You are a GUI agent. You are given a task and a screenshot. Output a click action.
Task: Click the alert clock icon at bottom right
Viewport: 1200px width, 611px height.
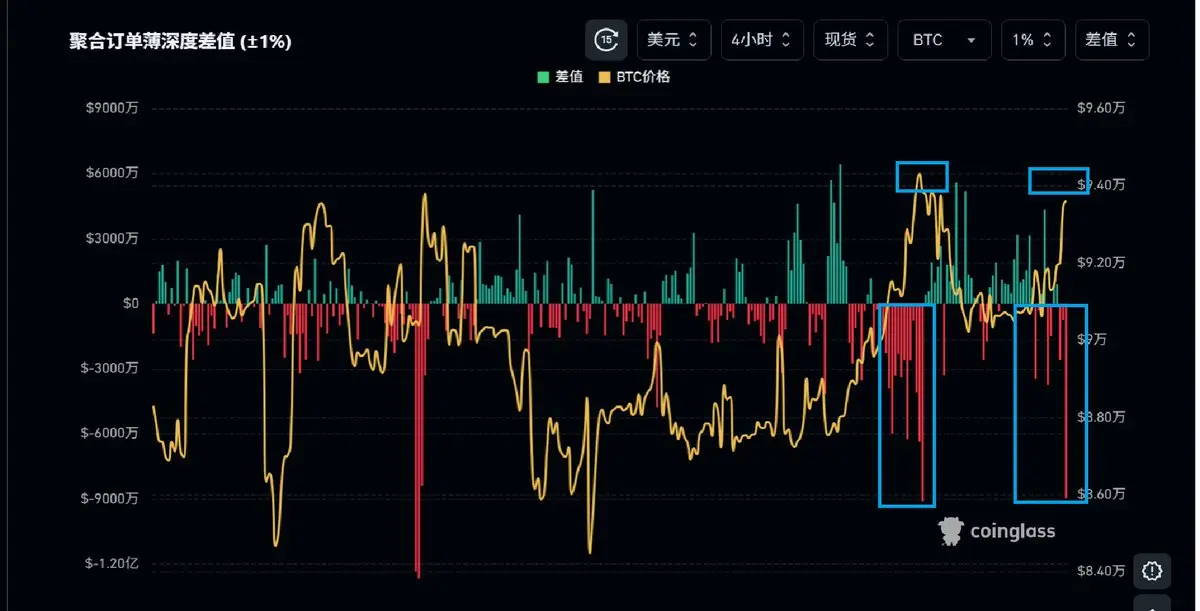click(x=1152, y=571)
